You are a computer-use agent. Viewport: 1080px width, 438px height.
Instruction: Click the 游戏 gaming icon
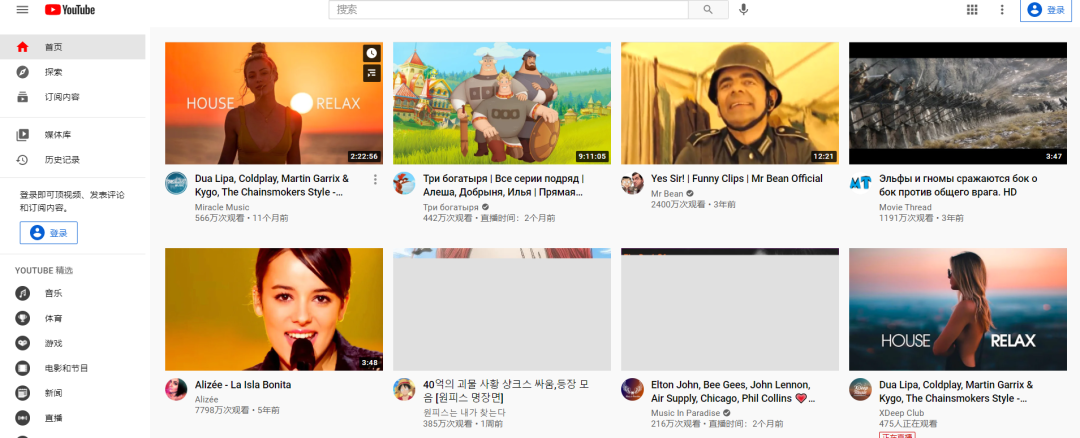(x=23, y=343)
